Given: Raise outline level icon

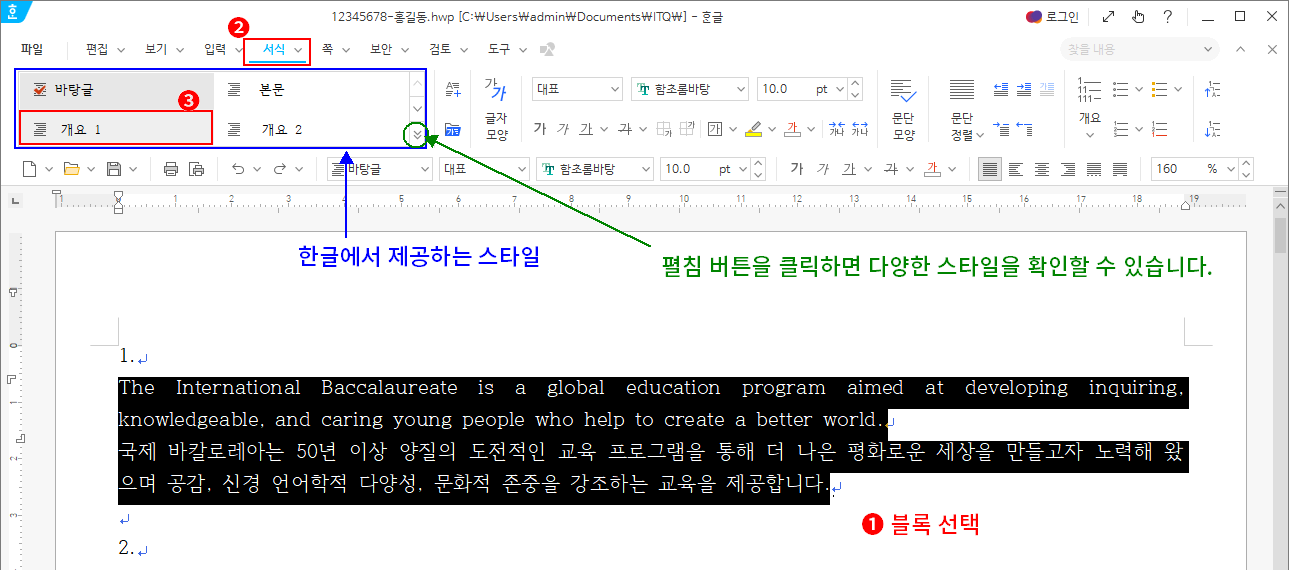Looking at the screenshot, I should pos(1213,89).
